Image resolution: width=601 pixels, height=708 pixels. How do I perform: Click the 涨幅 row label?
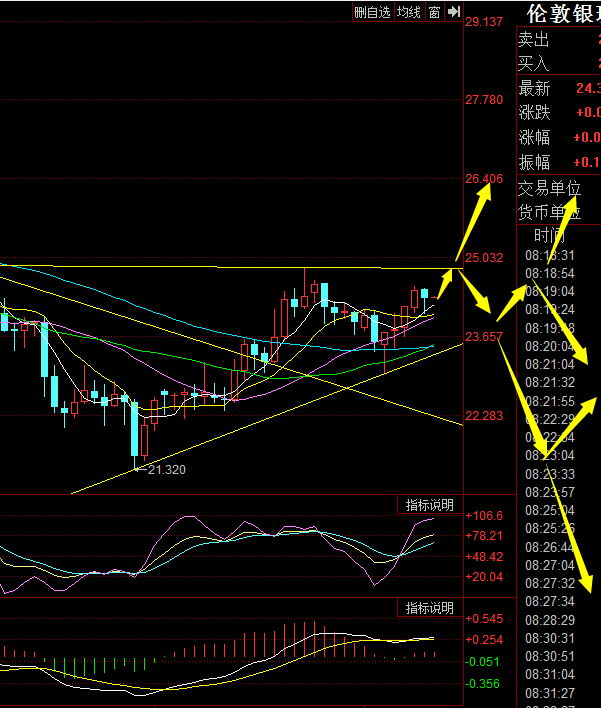534,137
